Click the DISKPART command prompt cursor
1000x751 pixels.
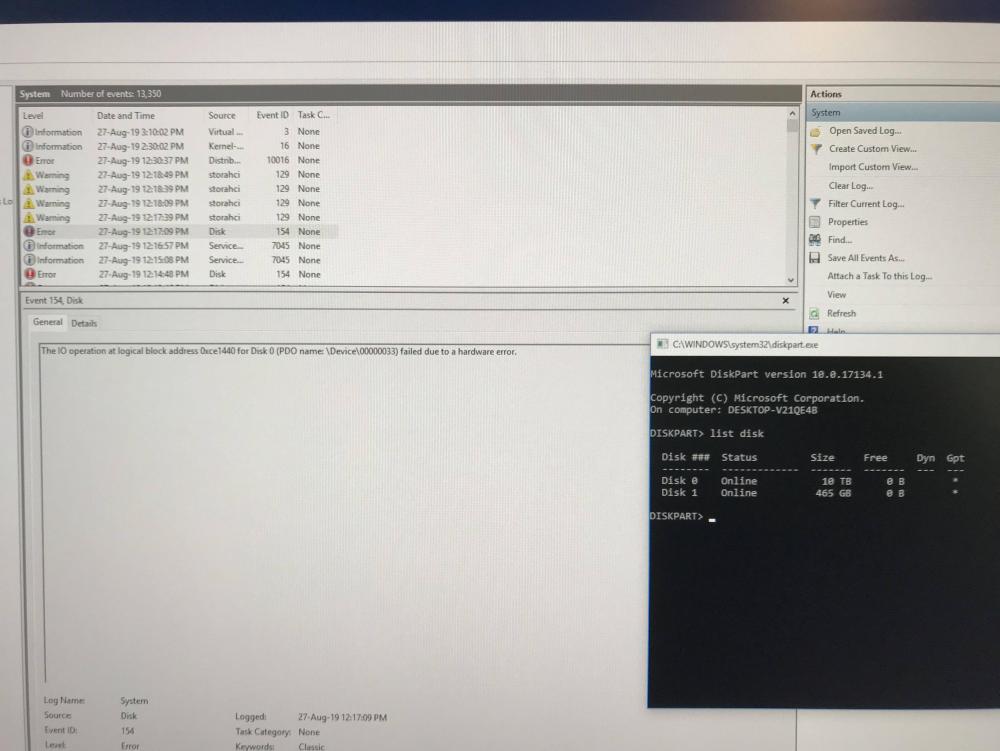pyautogui.click(x=712, y=518)
